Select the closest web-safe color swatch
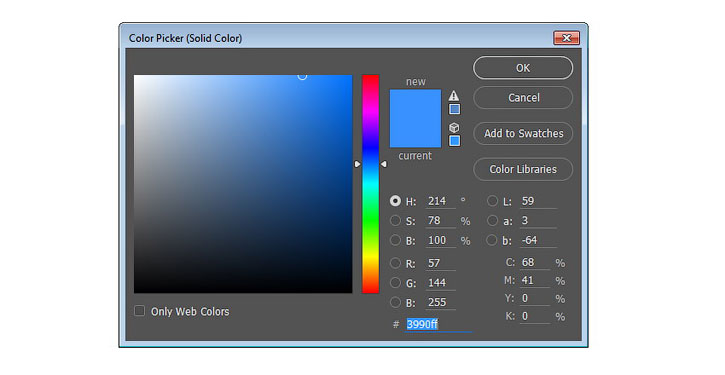The height and width of the screenshot is (375, 725). tap(455, 141)
